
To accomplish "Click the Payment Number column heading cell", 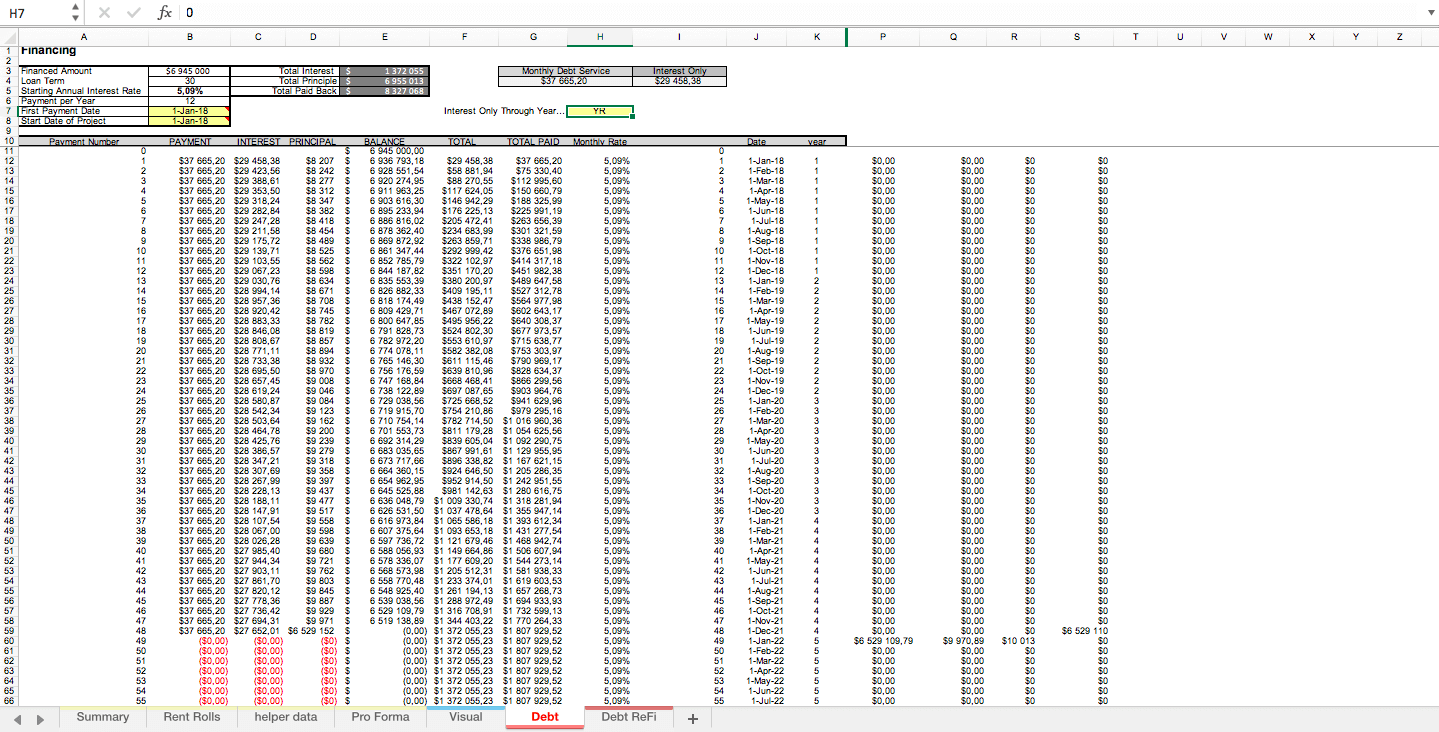I will click(x=84, y=142).
